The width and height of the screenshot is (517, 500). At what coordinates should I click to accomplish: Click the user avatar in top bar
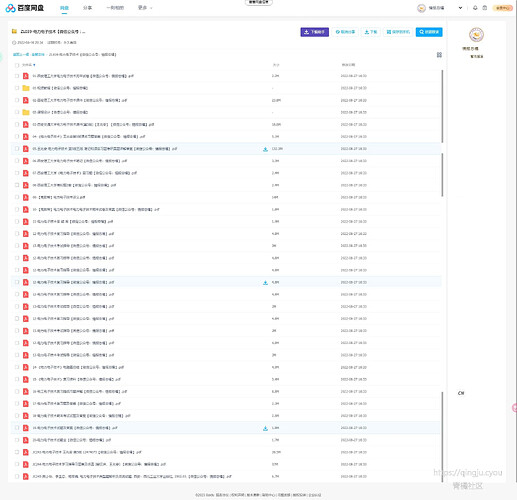[421, 8]
